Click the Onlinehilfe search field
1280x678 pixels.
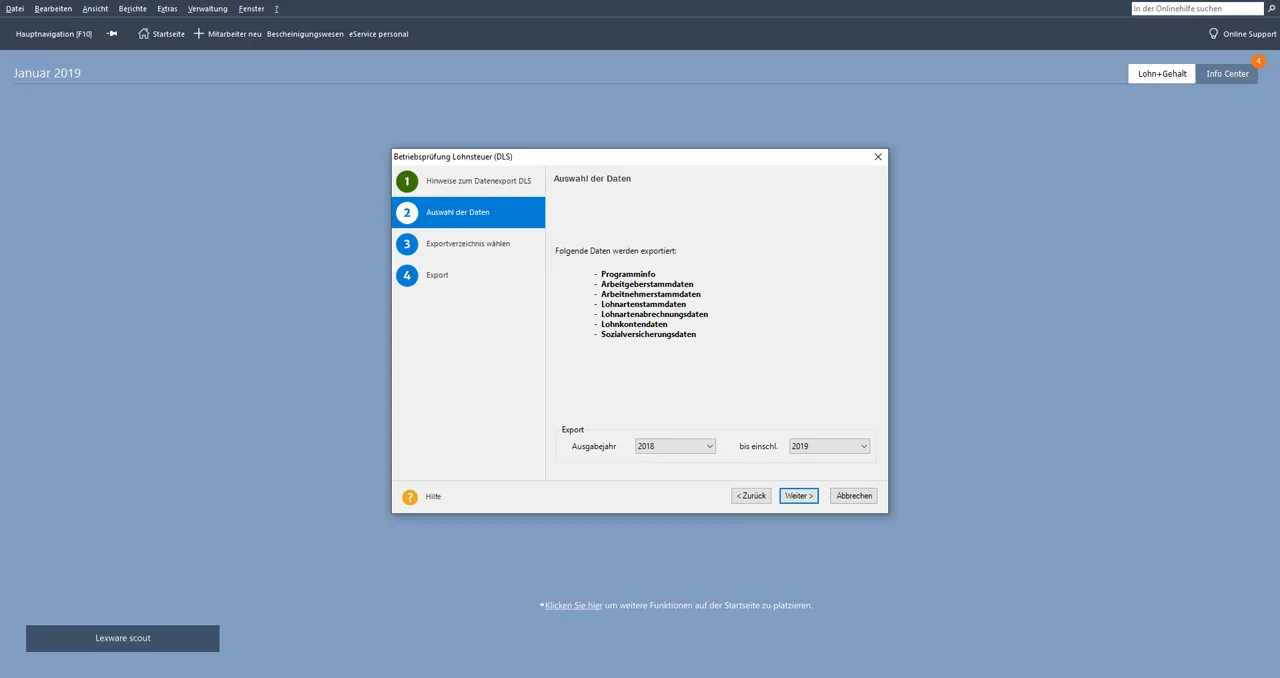(x=1197, y=8)
